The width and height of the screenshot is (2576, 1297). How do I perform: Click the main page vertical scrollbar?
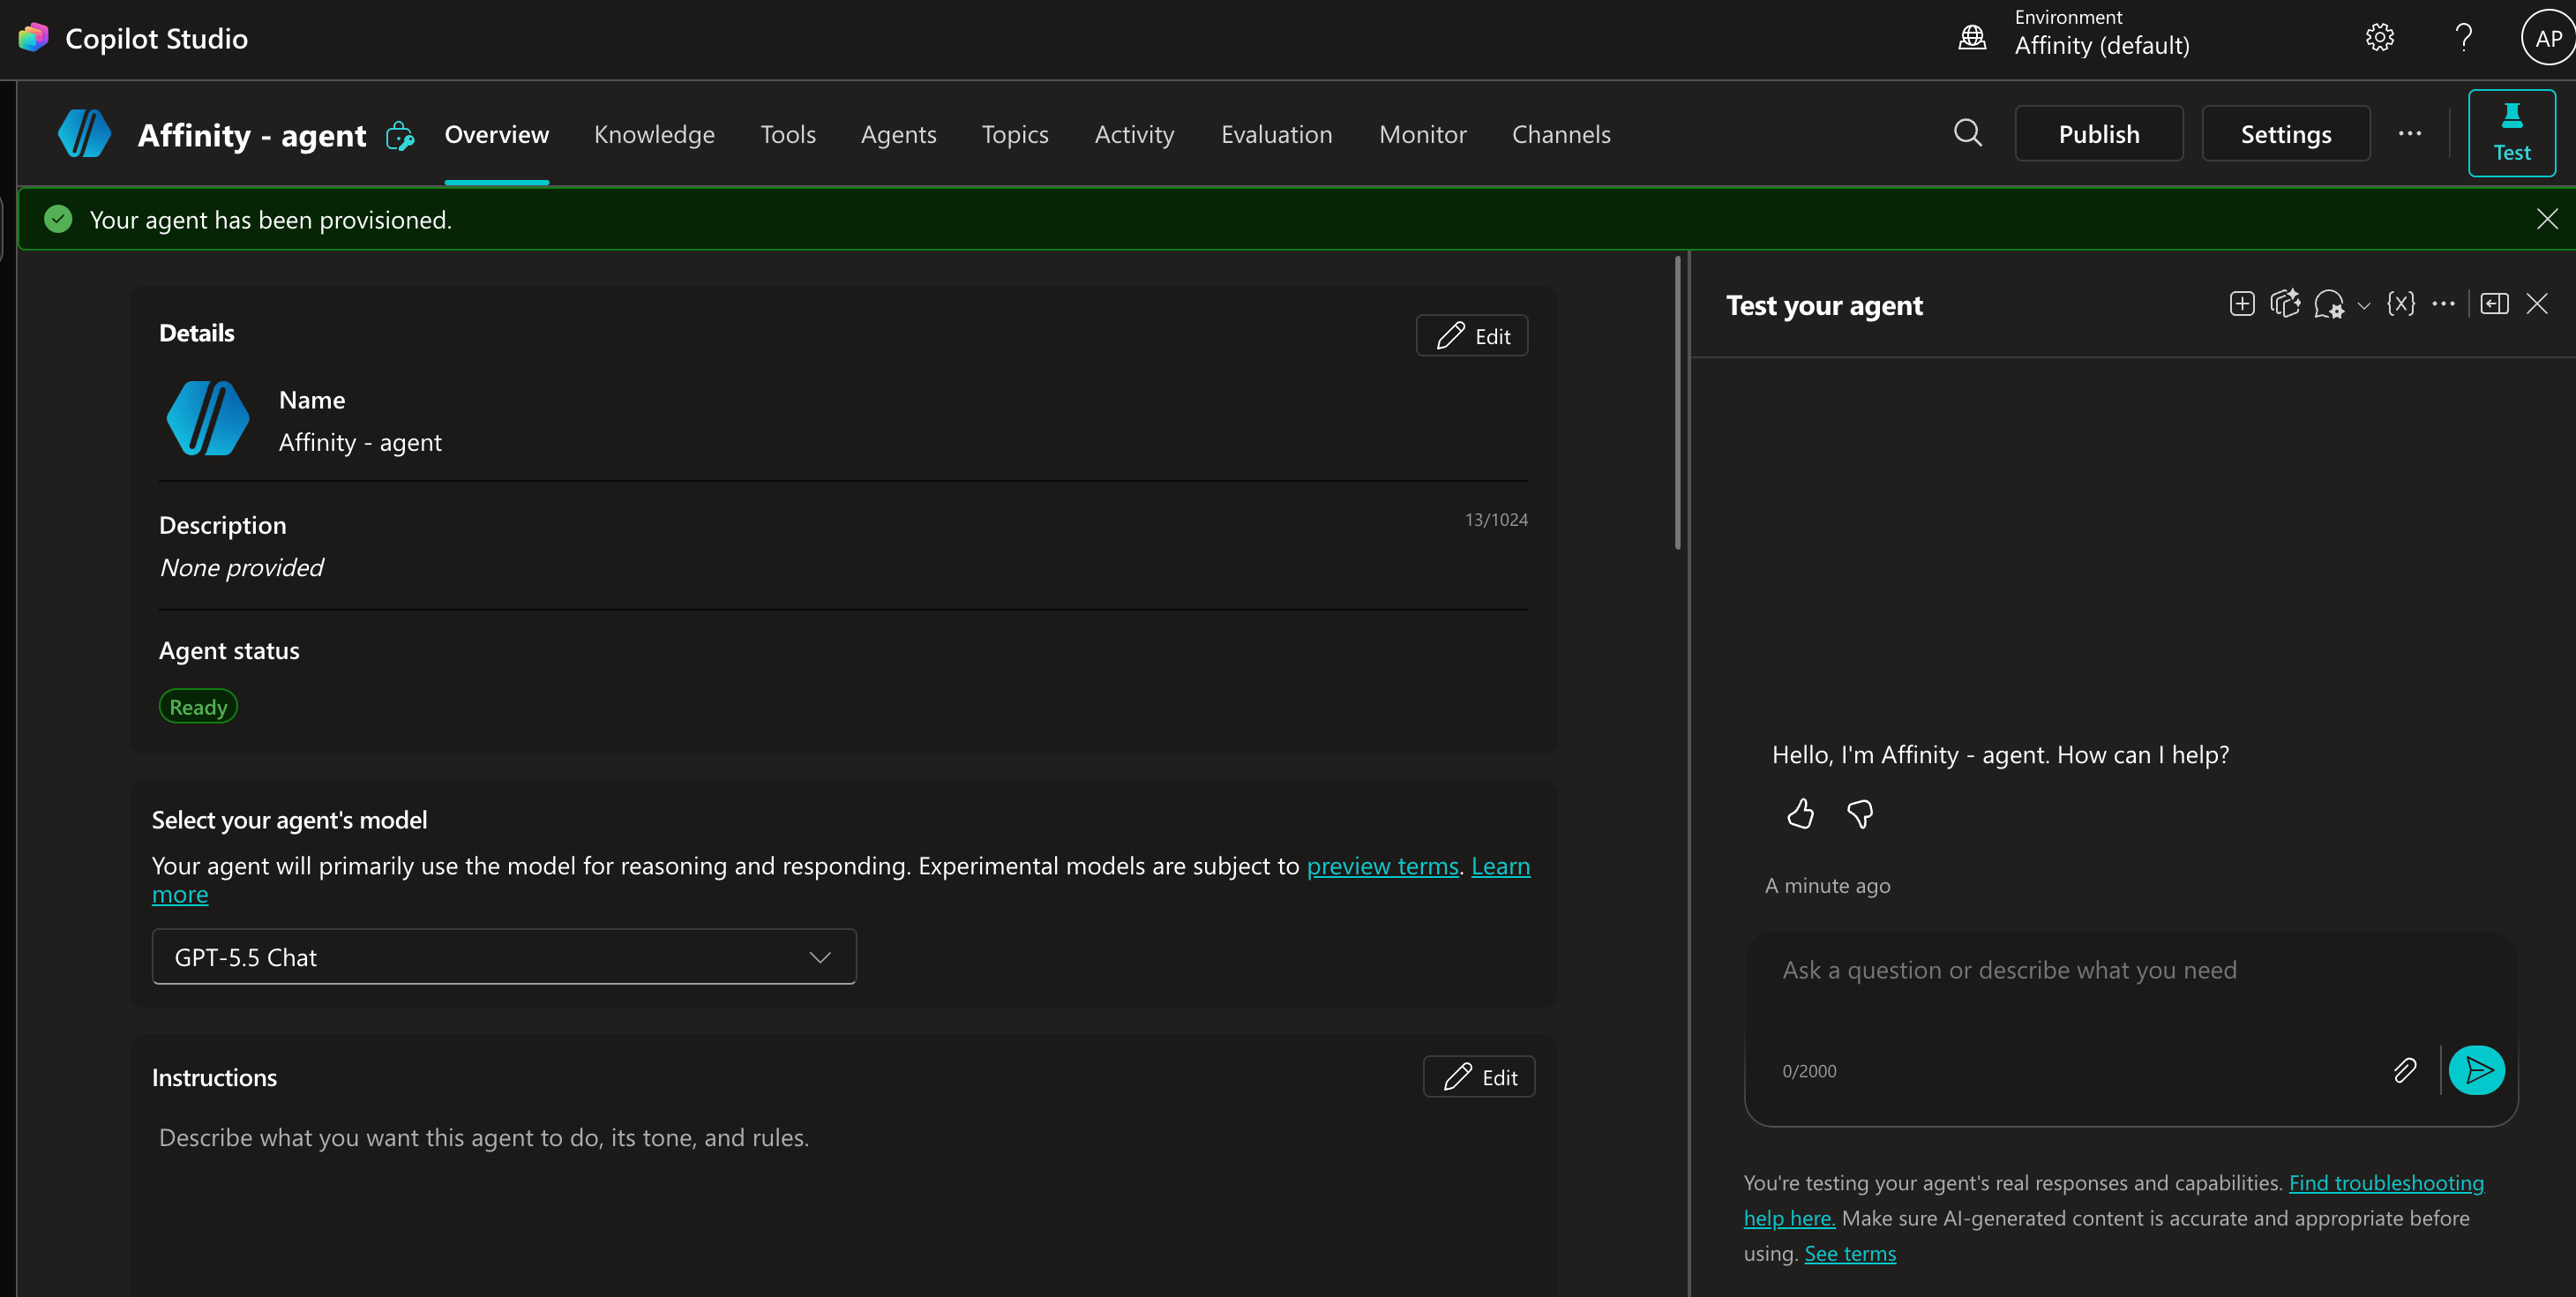pyautogui.click(x=1678, y=404)
